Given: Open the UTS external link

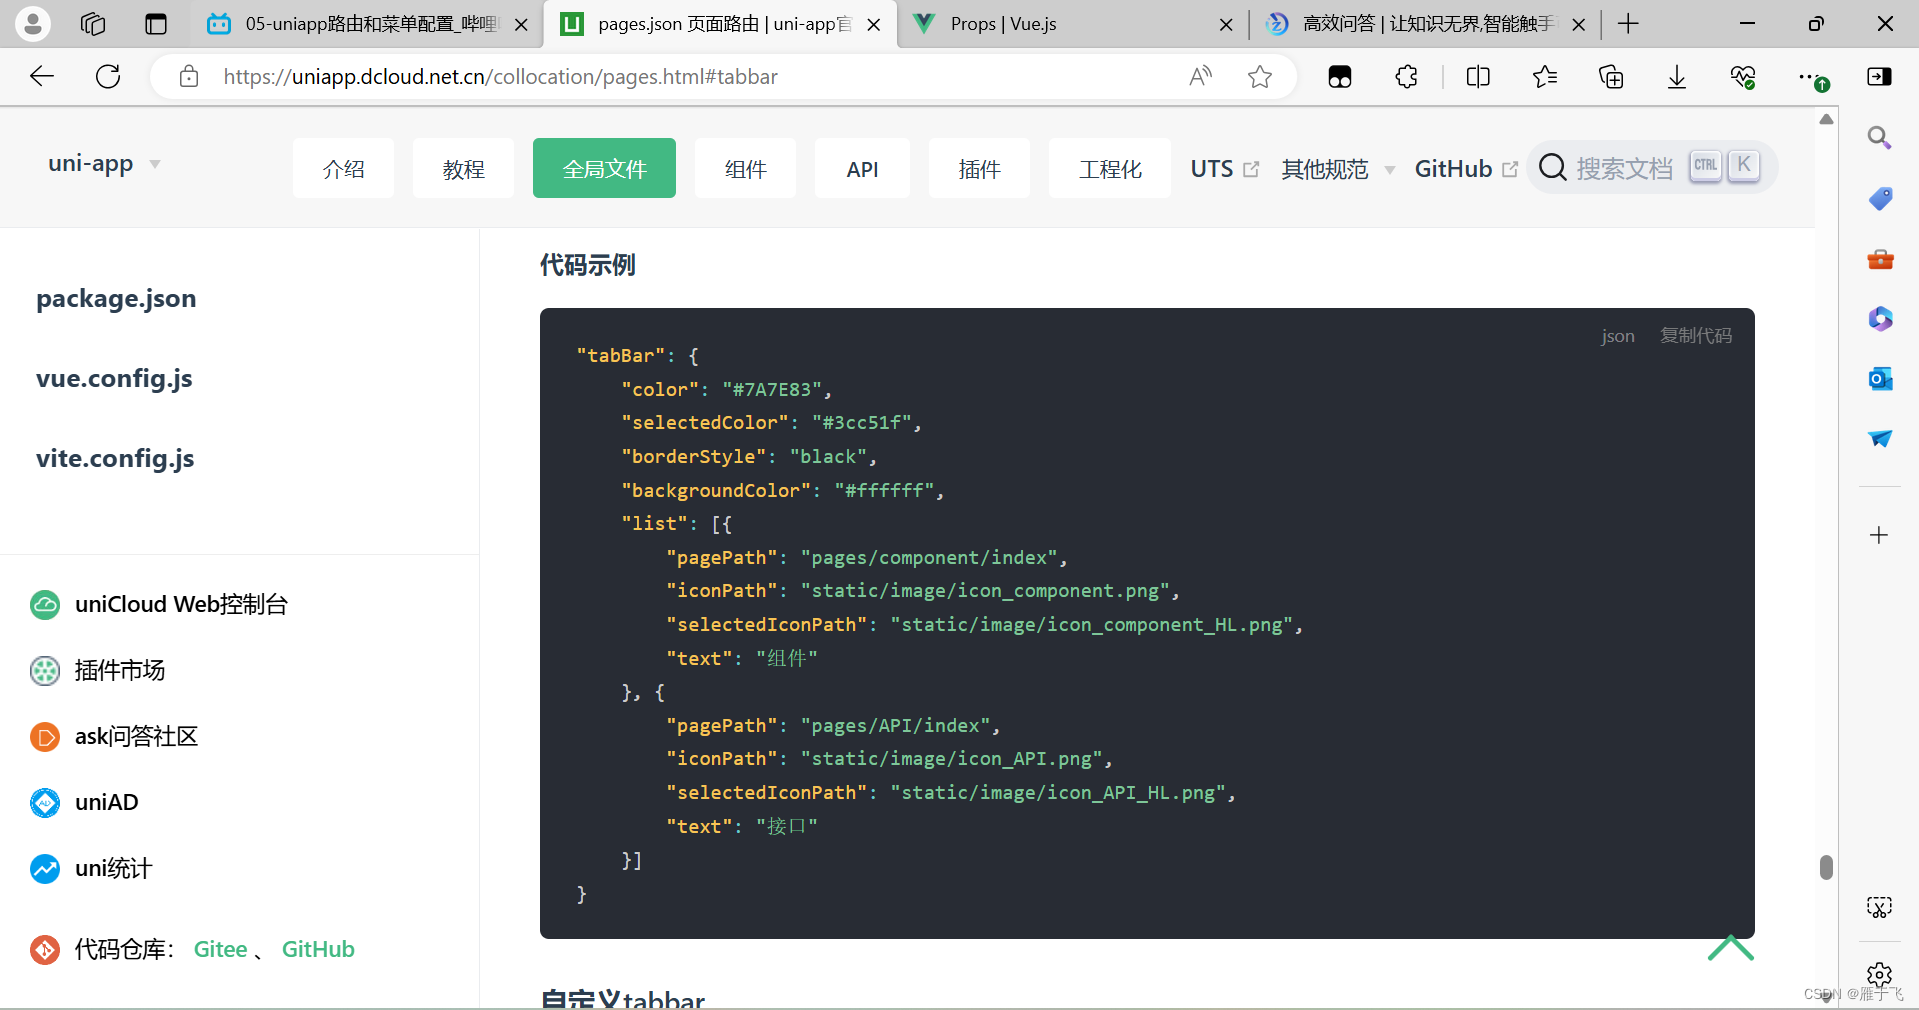Looking at the screenshot, I should click(1225, 169).
